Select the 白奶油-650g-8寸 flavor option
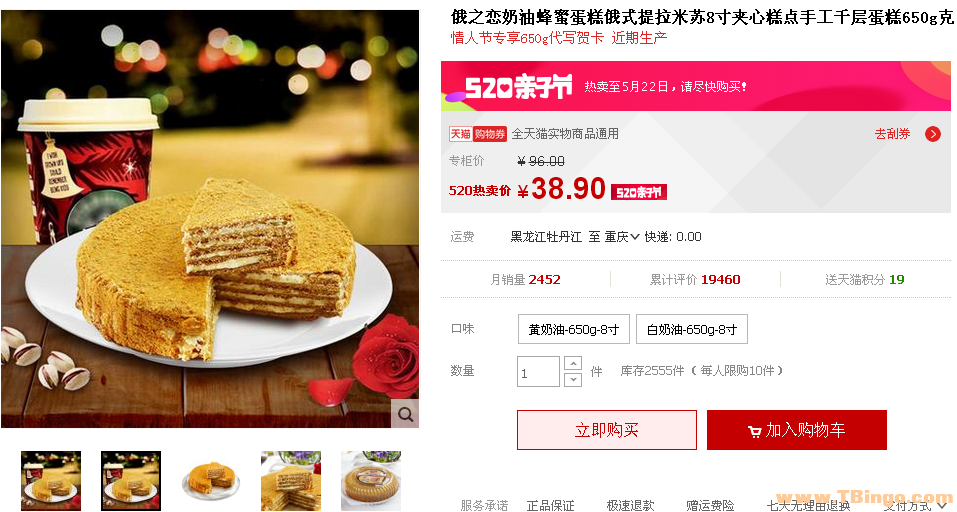Image resolution: width=957 pixels, height=512 pixels. pos(692,330)
